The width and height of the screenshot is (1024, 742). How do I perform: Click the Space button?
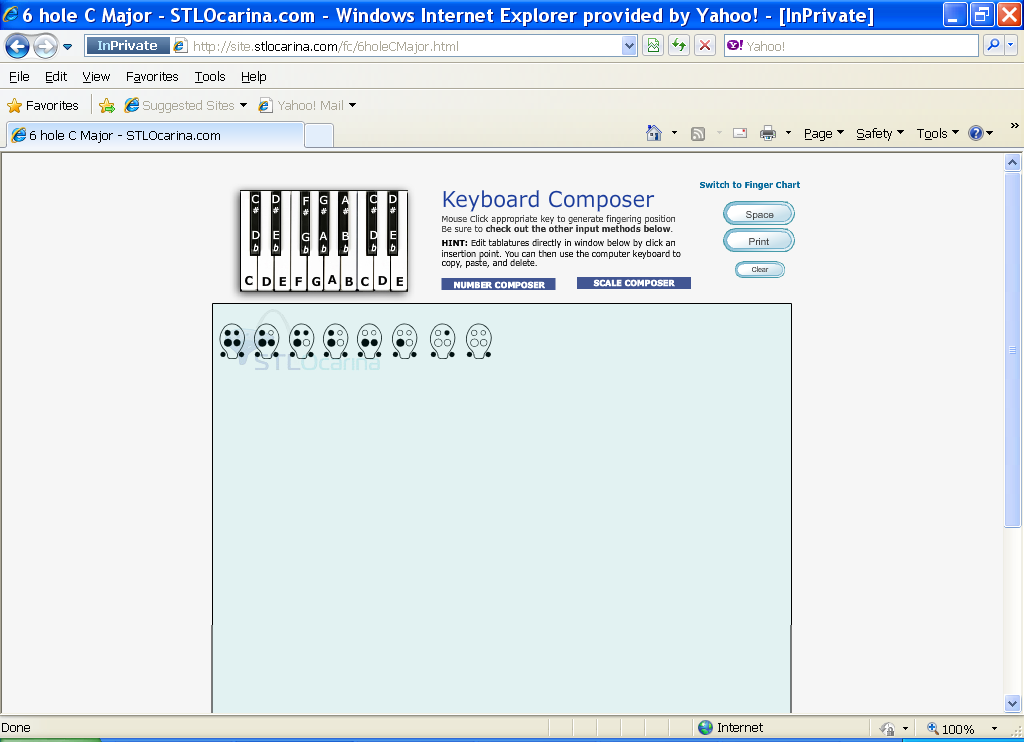[759, 214]
